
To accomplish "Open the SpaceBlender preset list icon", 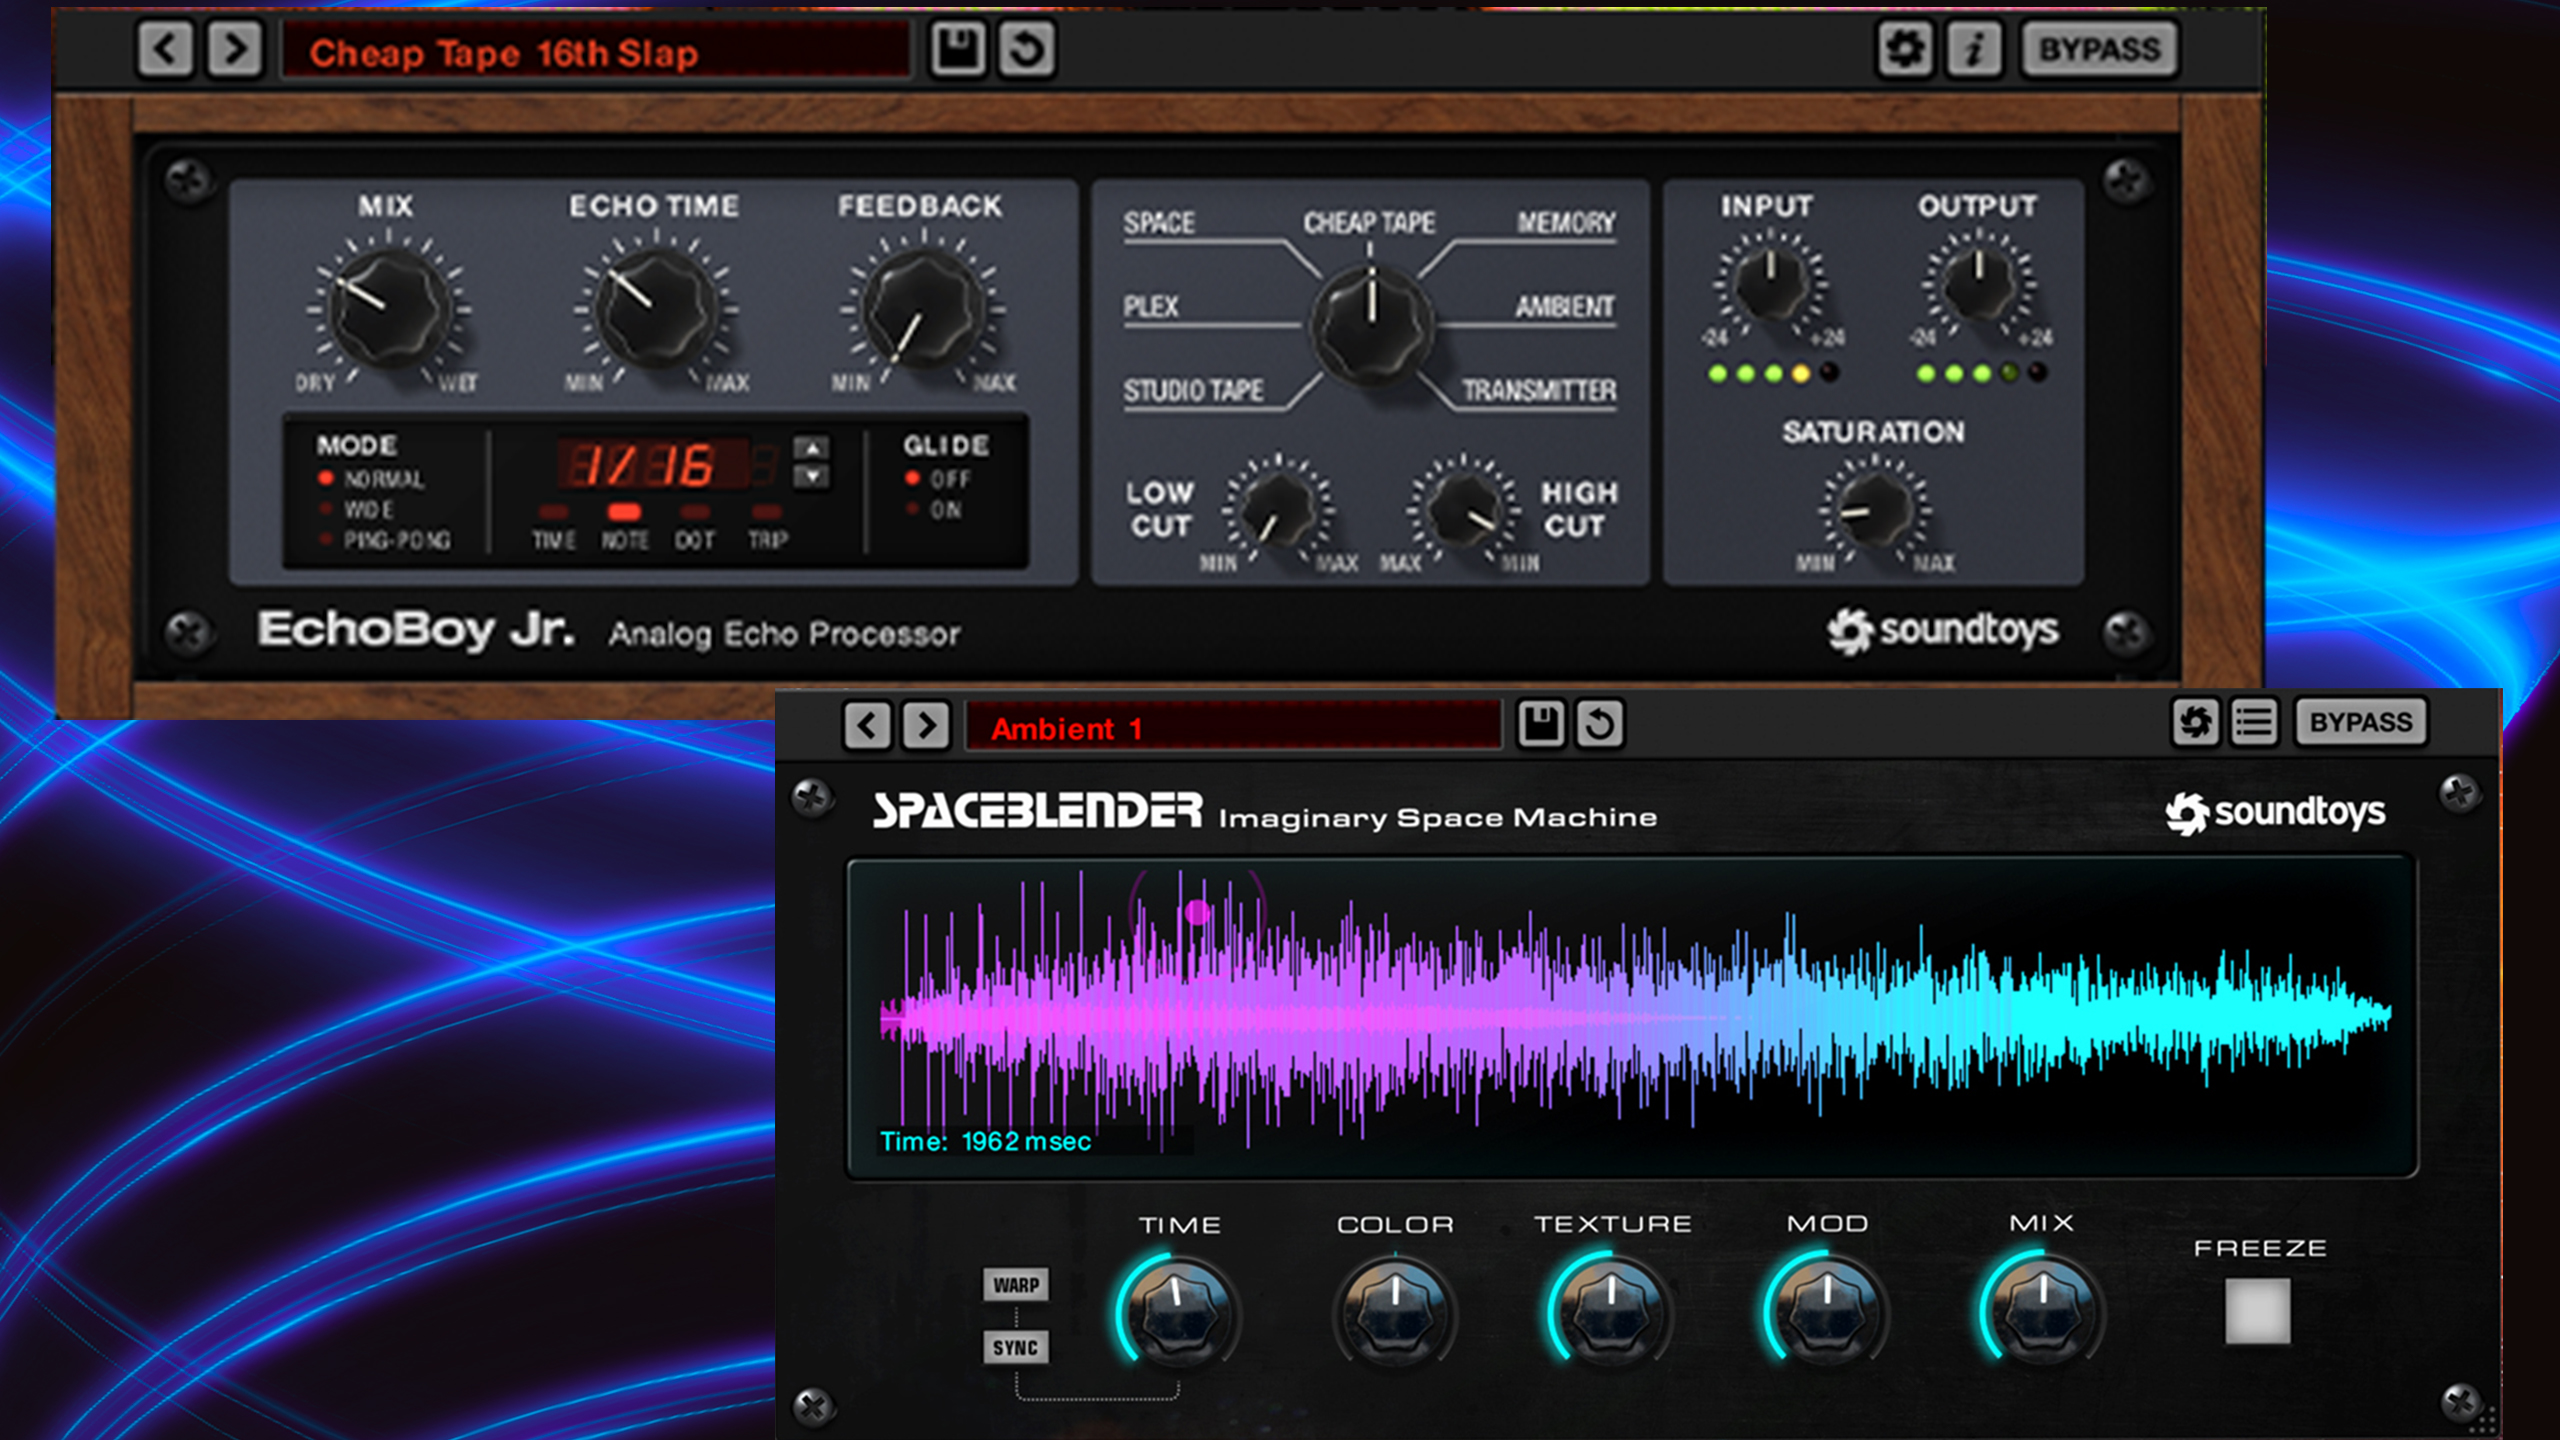I will (2255, 722).
